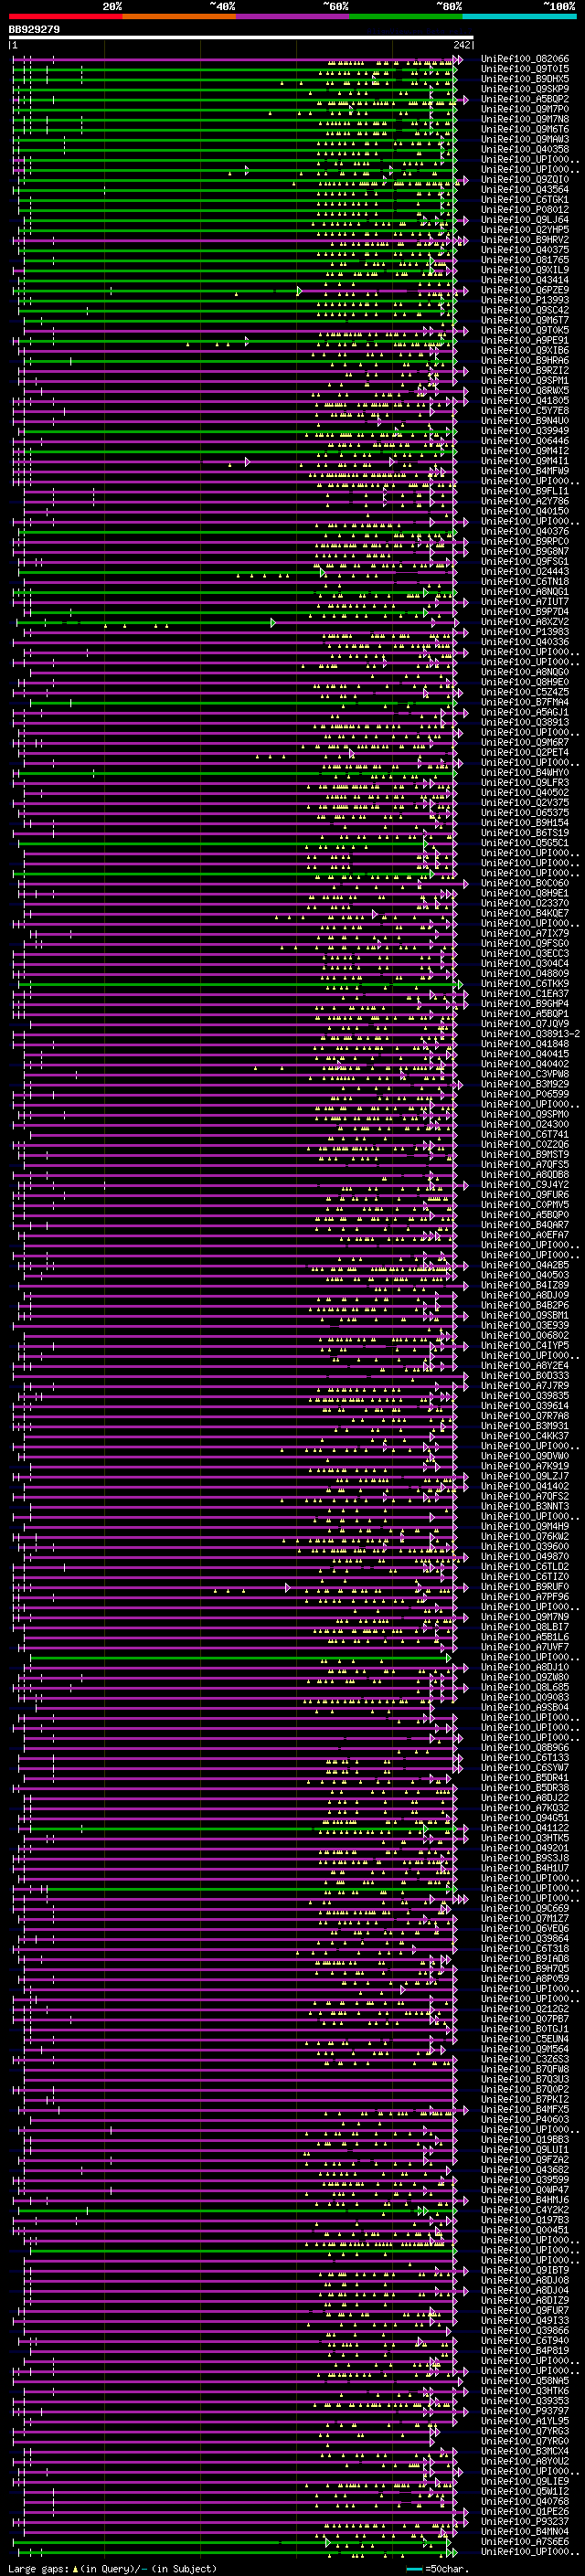Select UniRef100_B4MFW9 label
585x2576 pixels.
click(525, 471)
